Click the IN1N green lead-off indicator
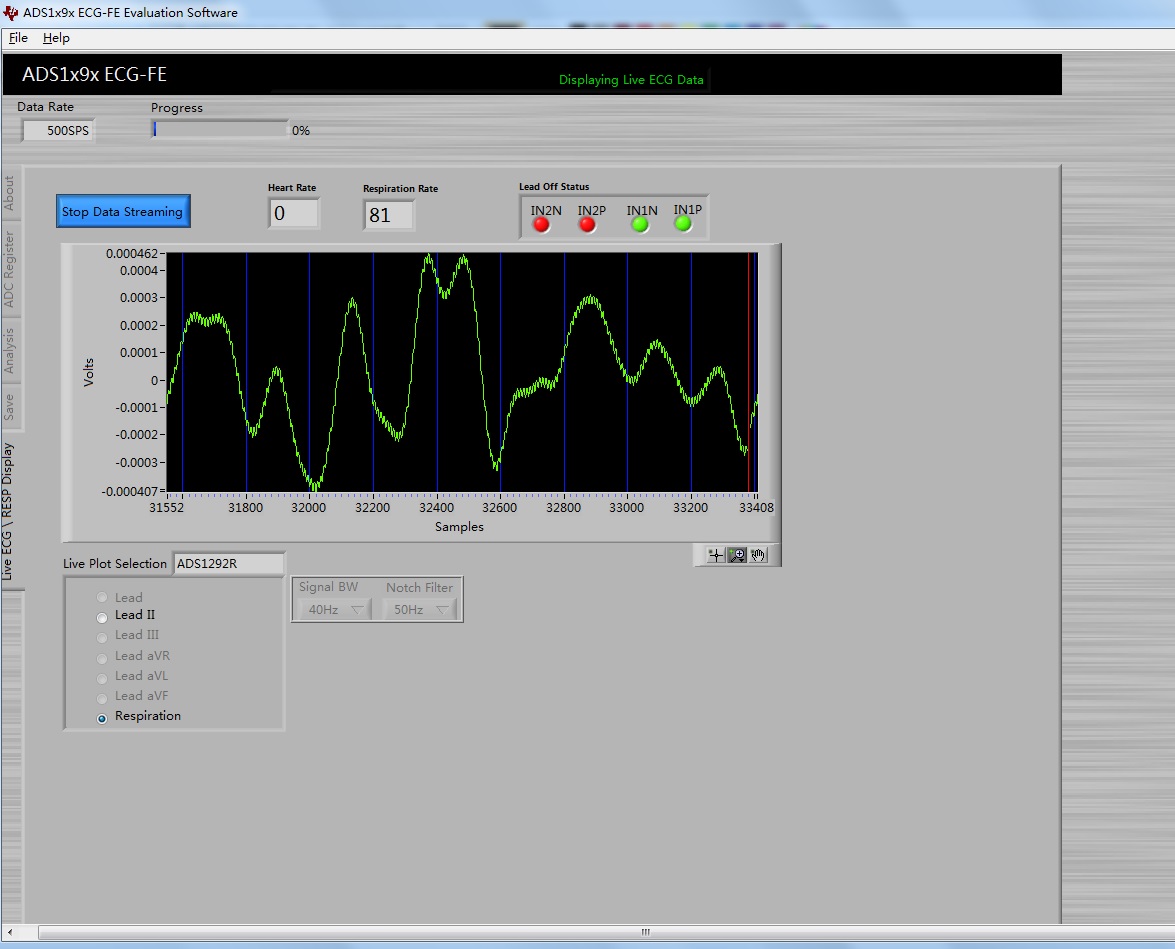The image size is (1175, 949). coord(639,226)
